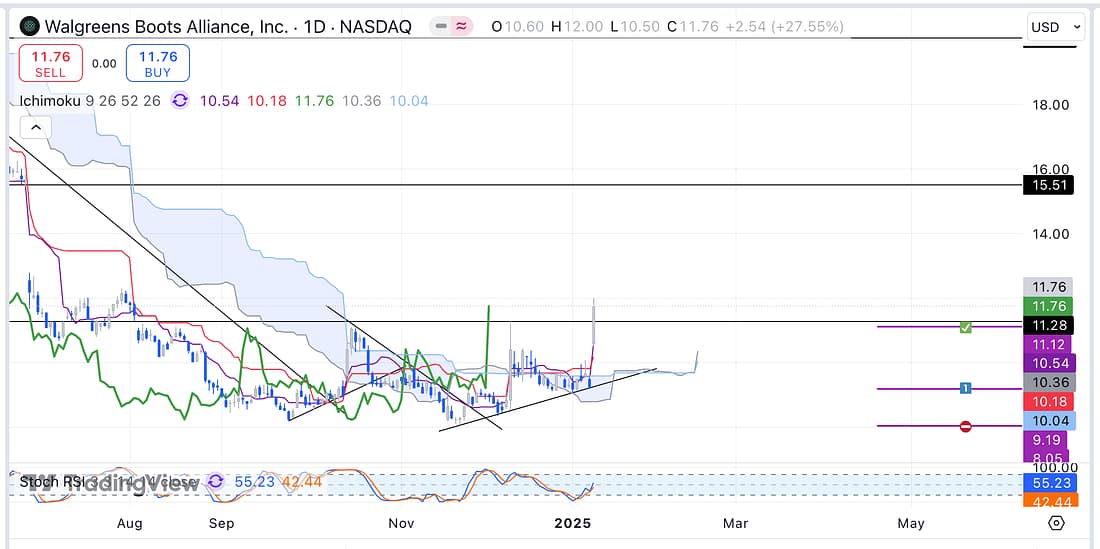Toggle the pink wave data-mode indicator
The height and width of the screenshot is (549, 1100).
tap(461, 27)
